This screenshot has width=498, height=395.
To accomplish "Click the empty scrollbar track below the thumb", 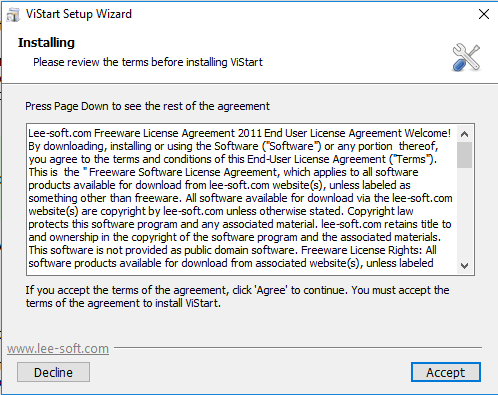I will [x=464, y=213].
